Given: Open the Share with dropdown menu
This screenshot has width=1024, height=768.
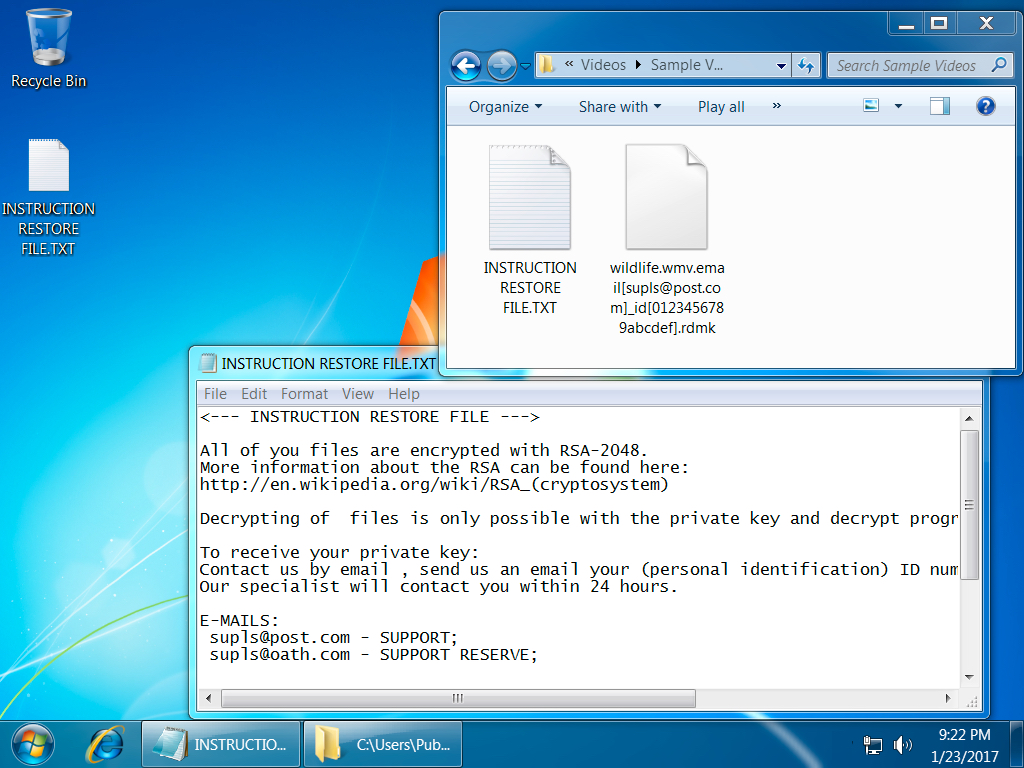Looking at the screenshot, I should click(620, 106).
